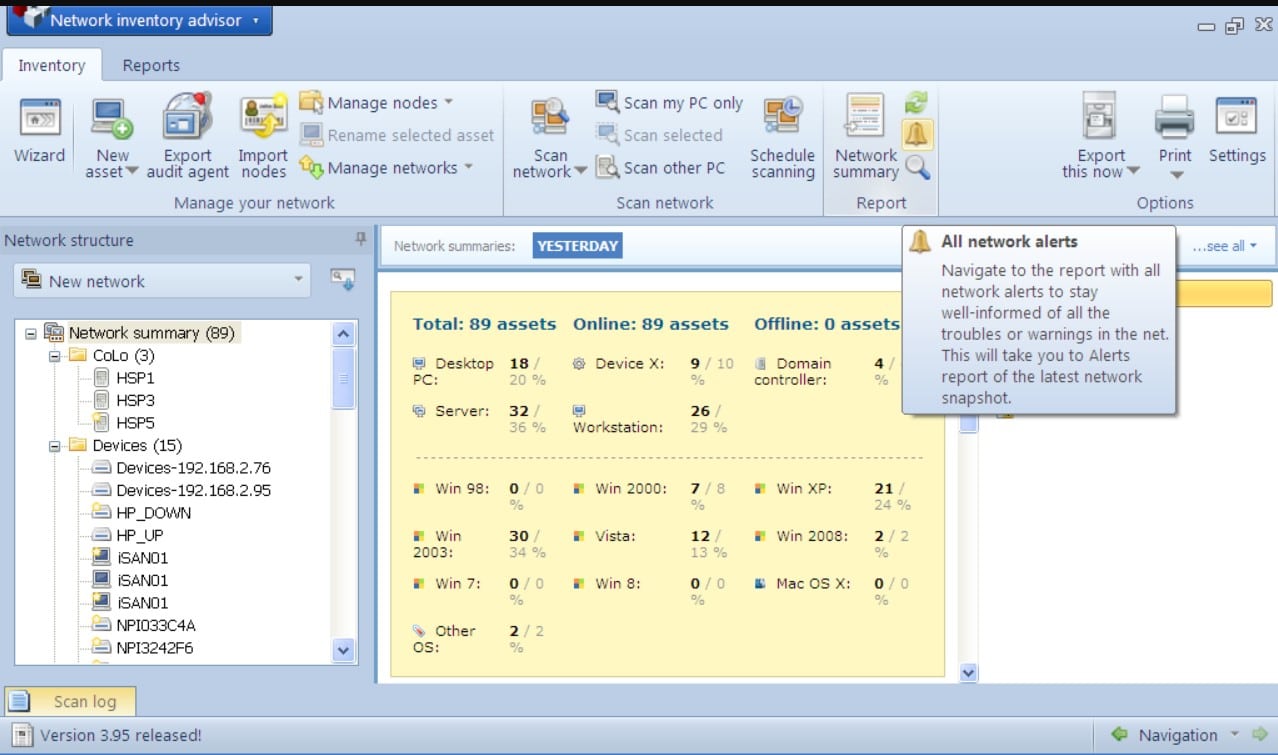Click the Domain controller: label
Screen dimensions: 1278x755
pyautogui.click(x=794, y=372)
